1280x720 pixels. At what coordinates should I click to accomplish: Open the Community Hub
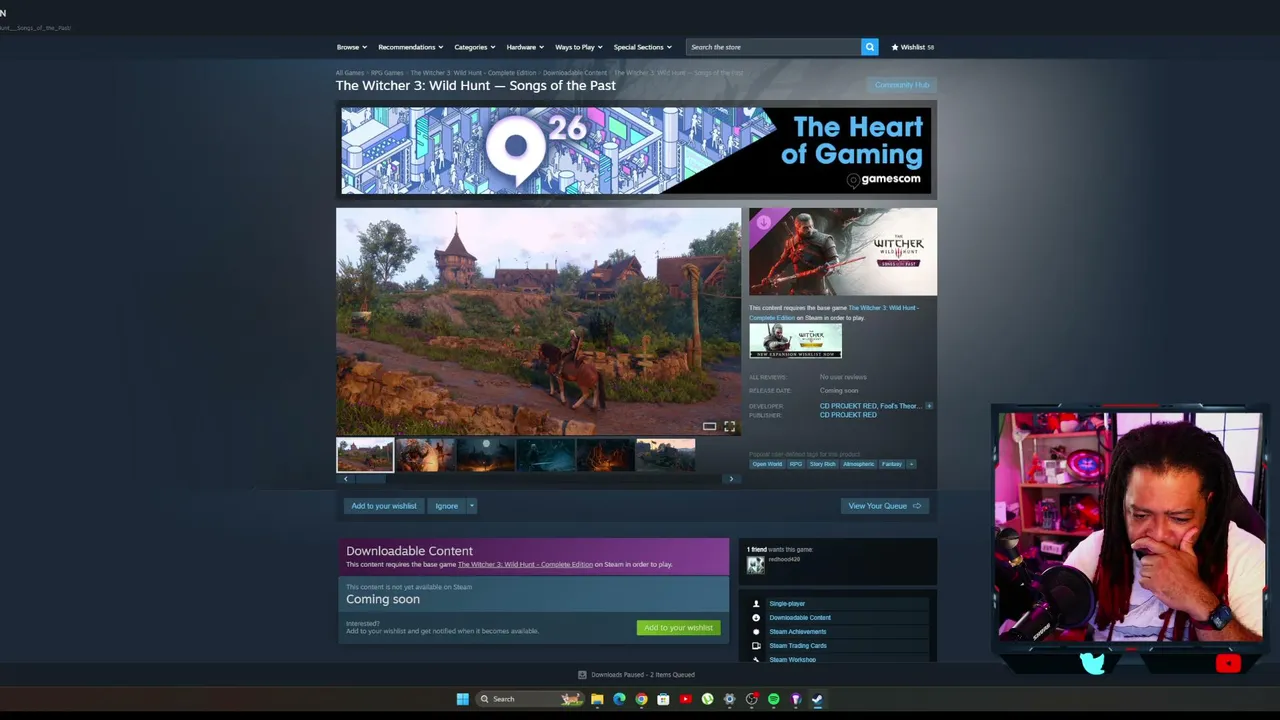pos(902,85)
